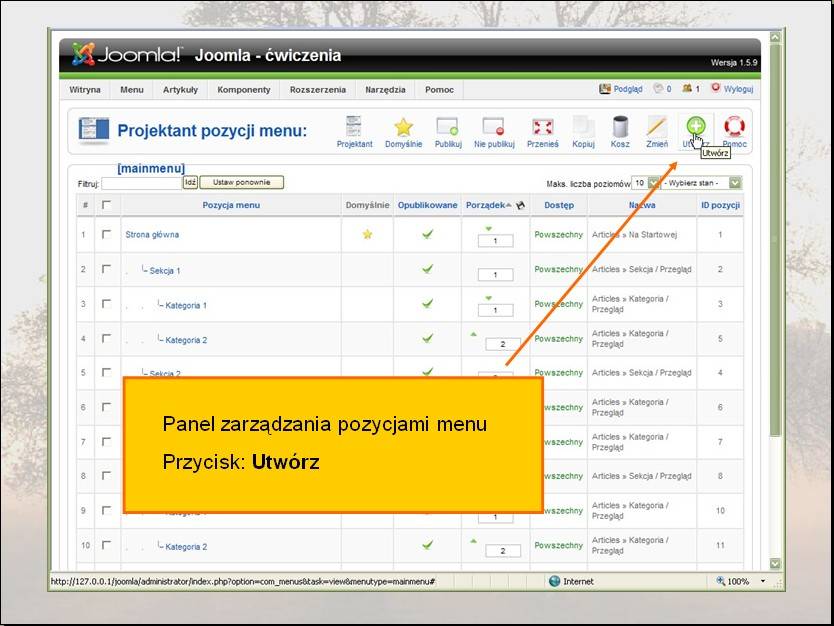Move Kategoria 2 row 4 up arrow

[x=473, y=335]
